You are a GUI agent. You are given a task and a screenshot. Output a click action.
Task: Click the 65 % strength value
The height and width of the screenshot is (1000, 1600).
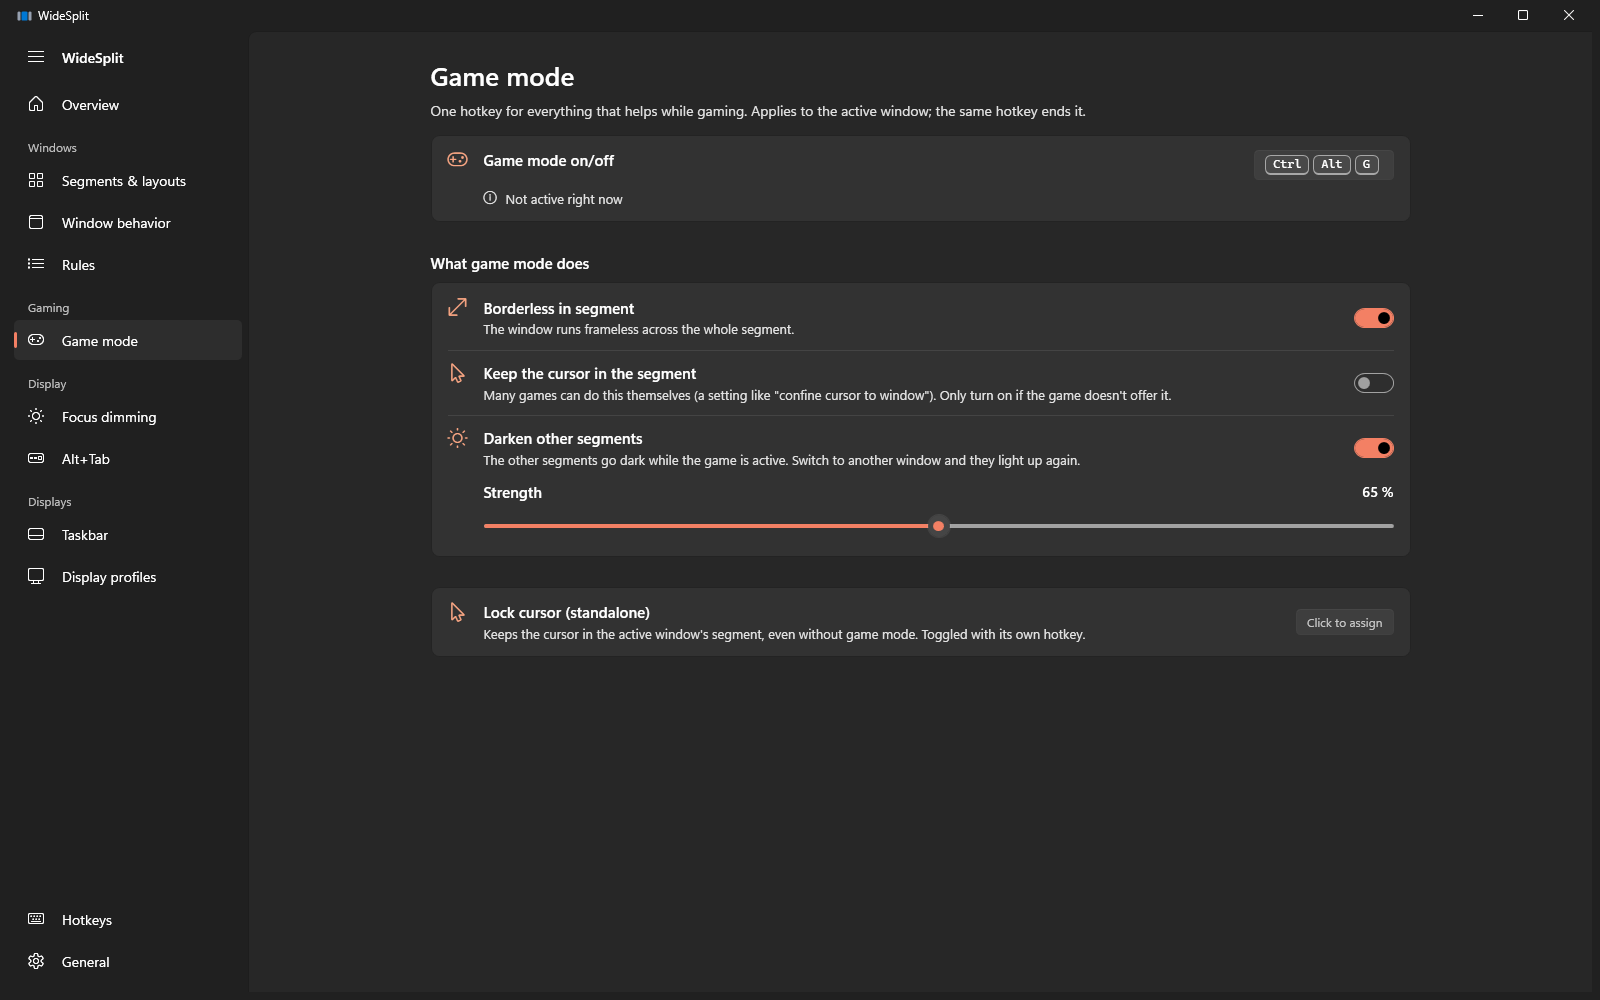(1377, 492)
